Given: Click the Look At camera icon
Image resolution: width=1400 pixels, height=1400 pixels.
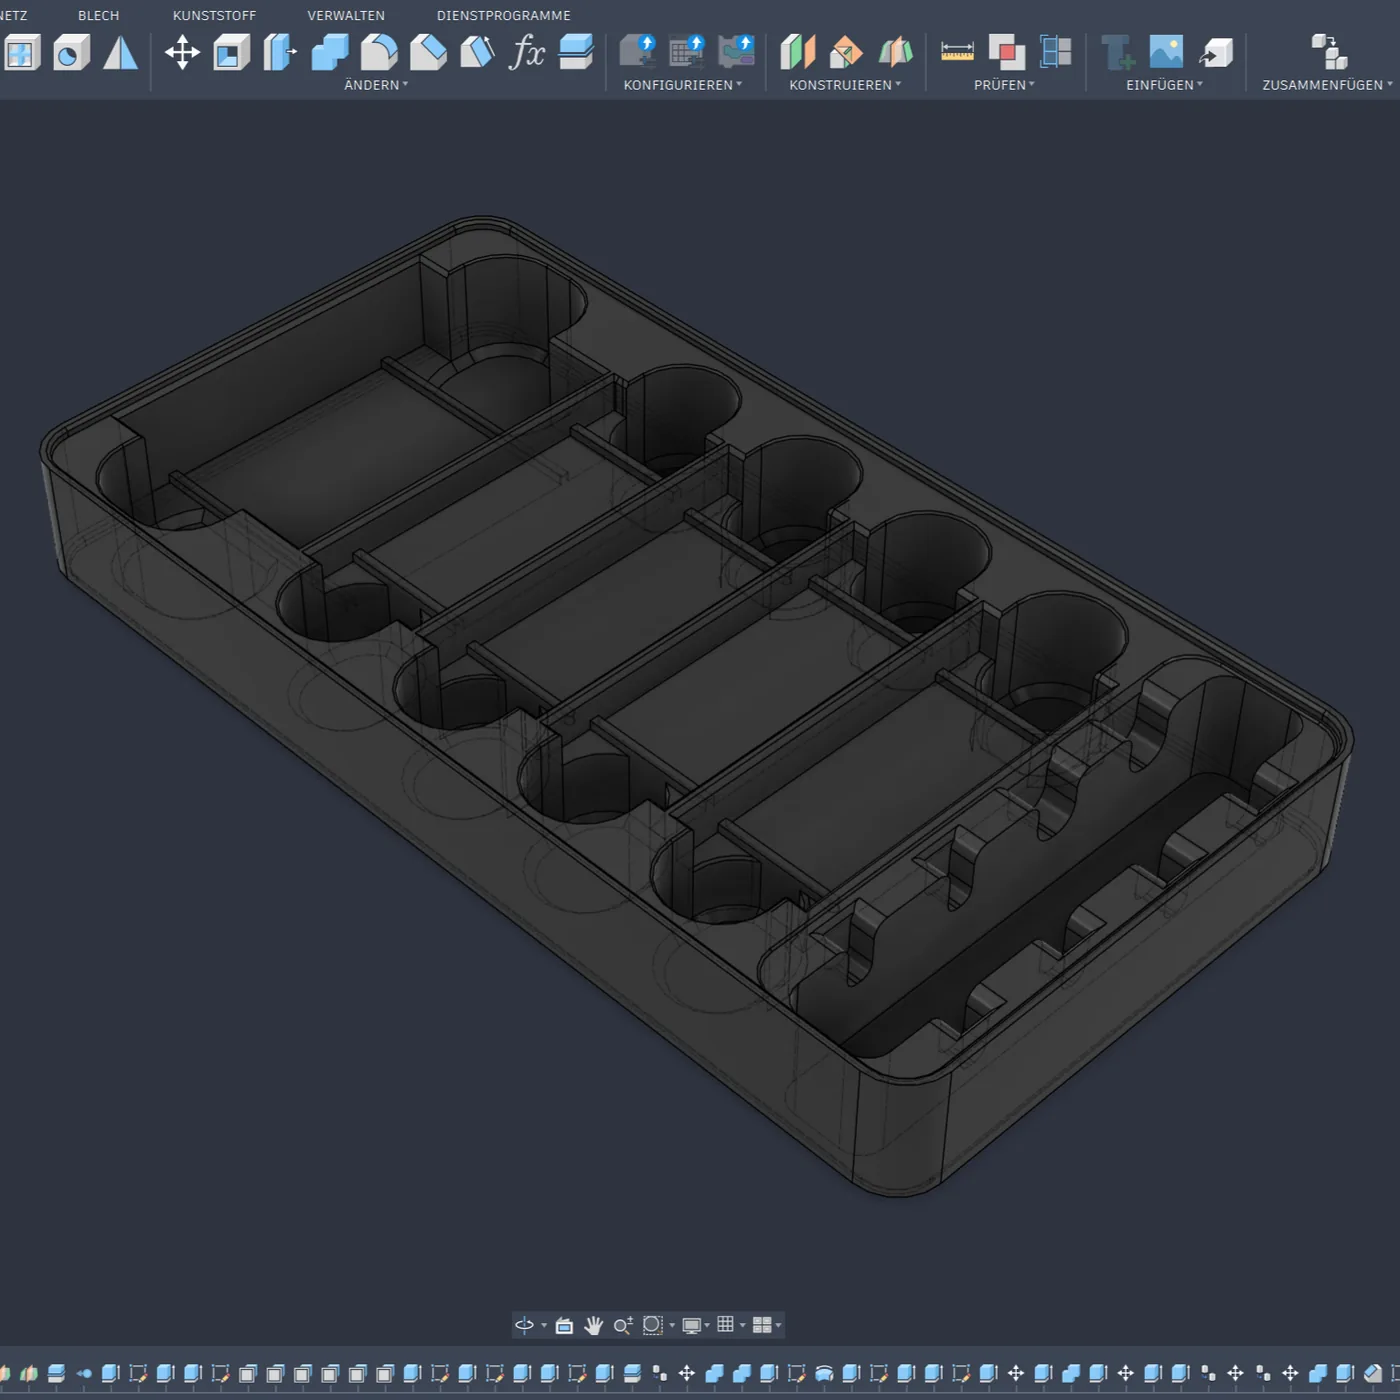Looking at the screenshot, I should [564, 1325].
